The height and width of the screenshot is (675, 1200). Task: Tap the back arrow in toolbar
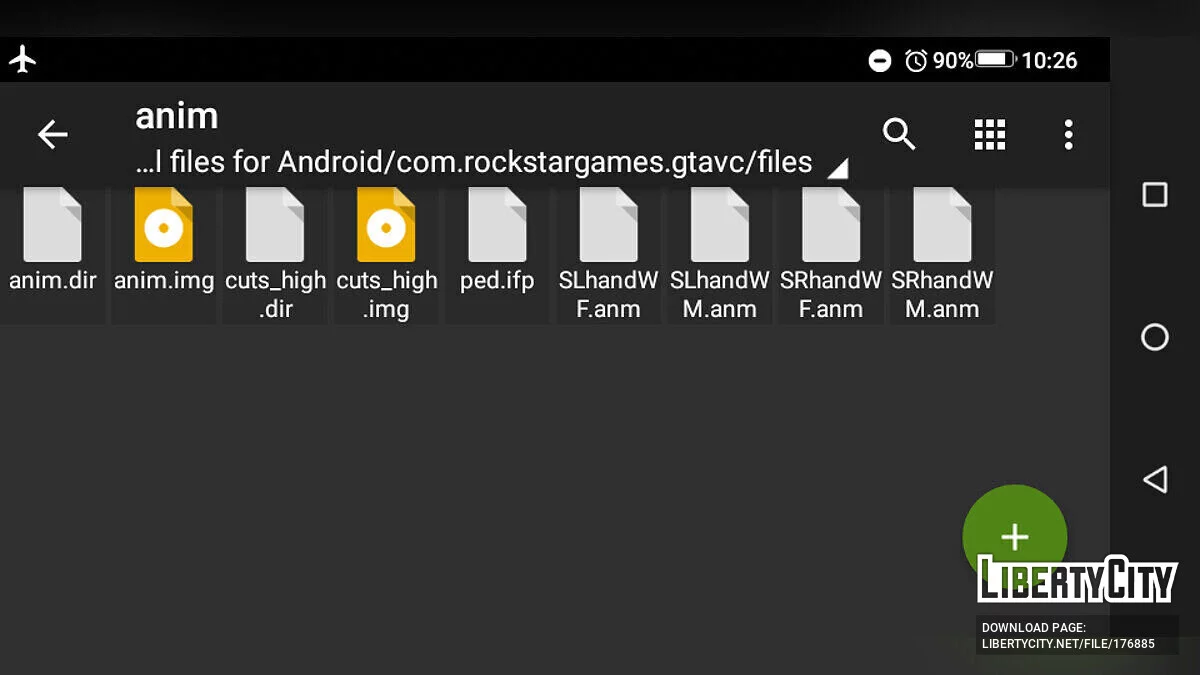pyautogui.click(x=52, y=134)
